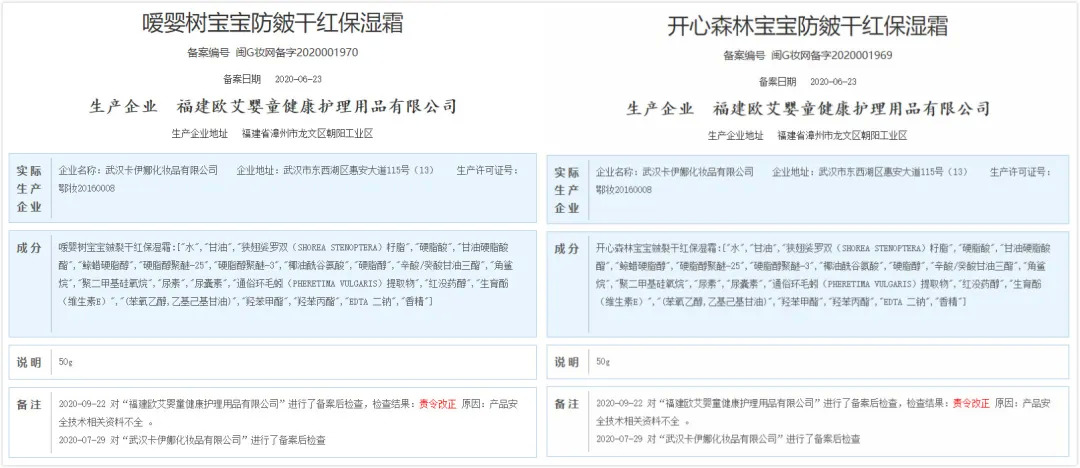Click 50g value in 暧婴树 panel
The height and width of the screenshot is (468, 1080).
tap(66, 361)
